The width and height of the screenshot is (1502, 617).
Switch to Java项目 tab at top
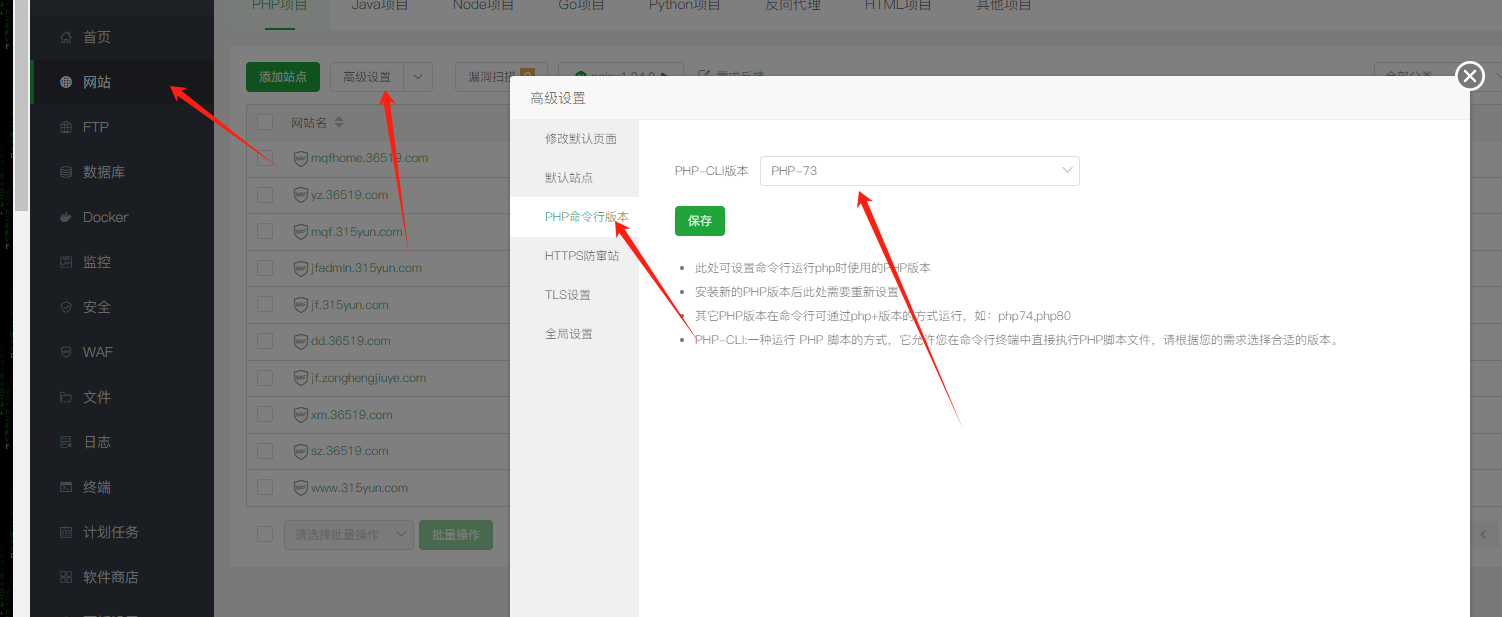pos(380,5)
